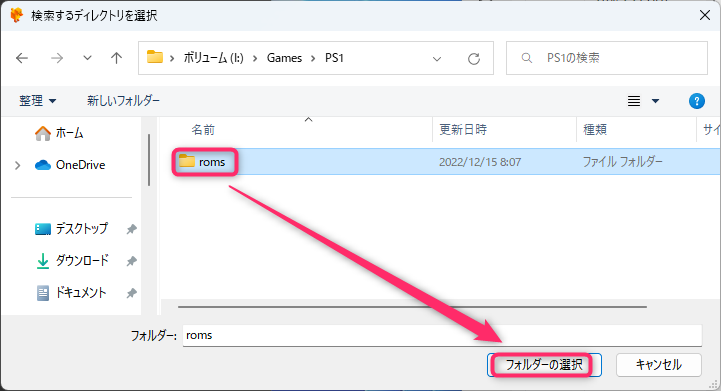Go up one folder level
This screenshot has width=721, height=391.
[x=116, y=58]
